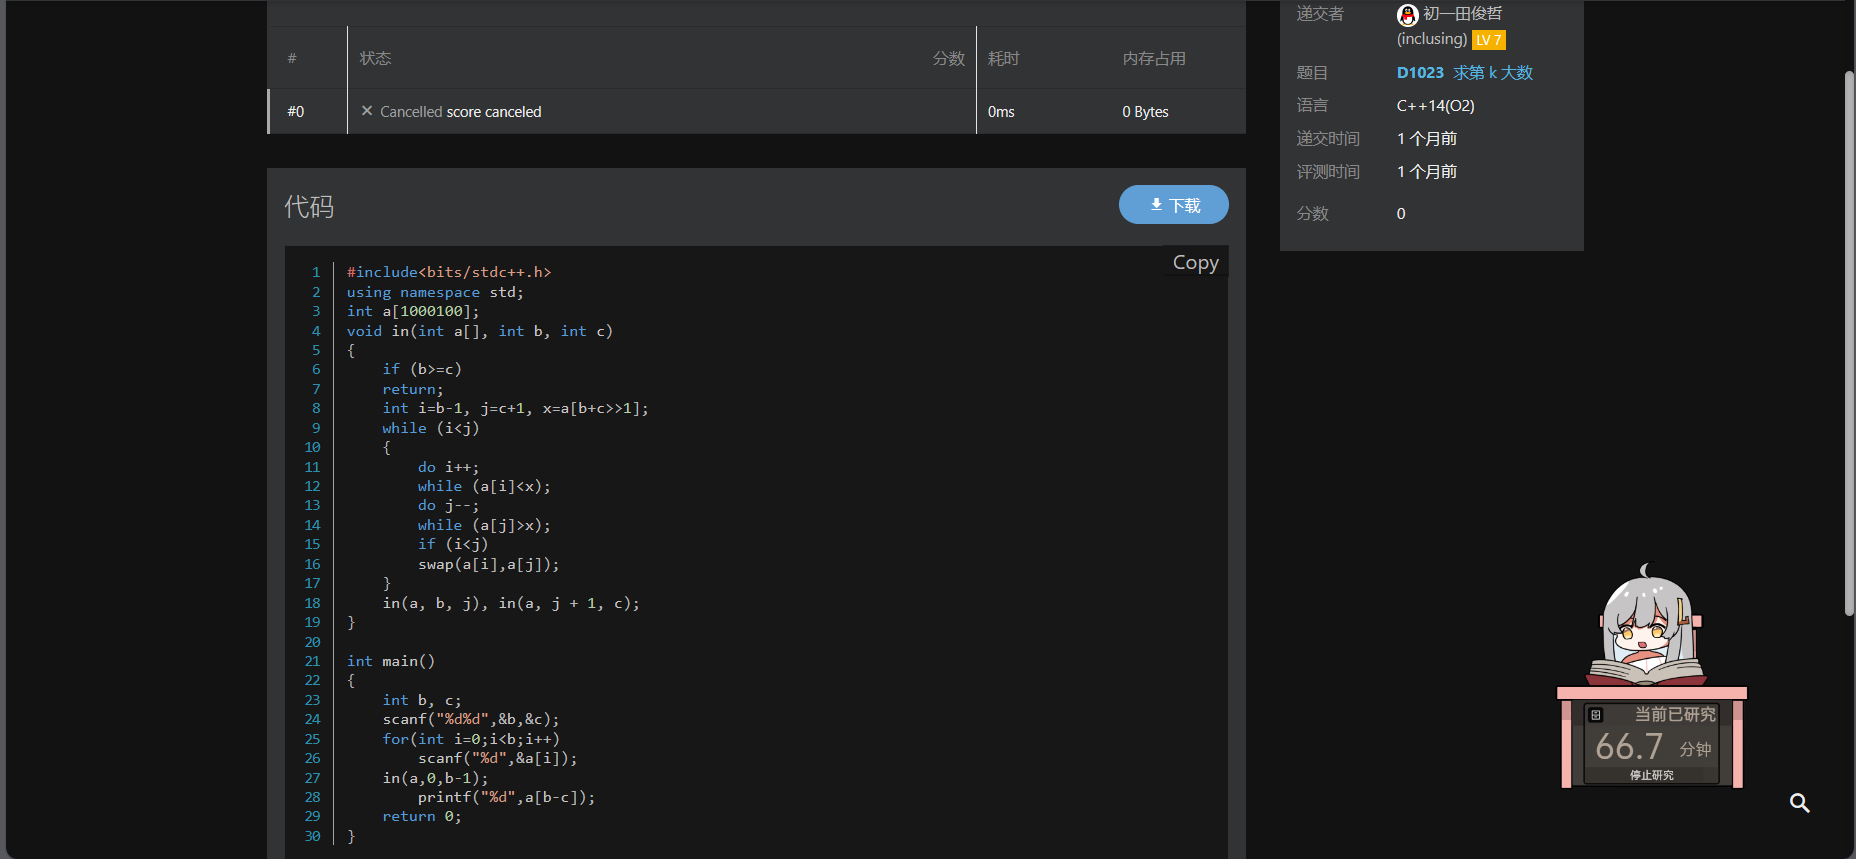The width and height of the screenshot is (1856, 859).
Task: Click the 代码 section heading
Action: pyautogui.click(x=309, y=206)
